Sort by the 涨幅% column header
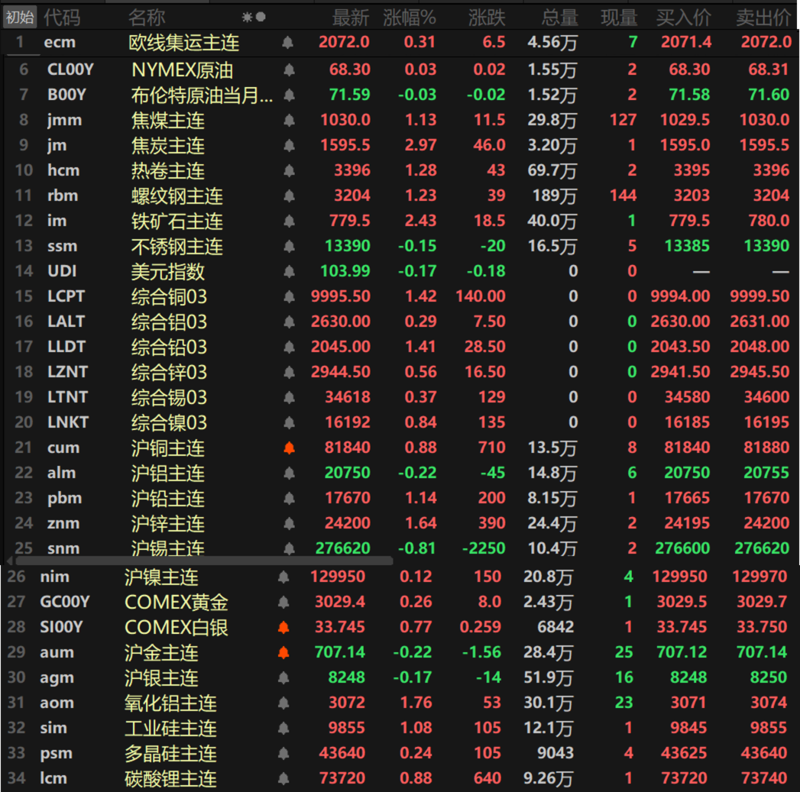The width and height of the screenshot is (800, 792). (409, 18)
